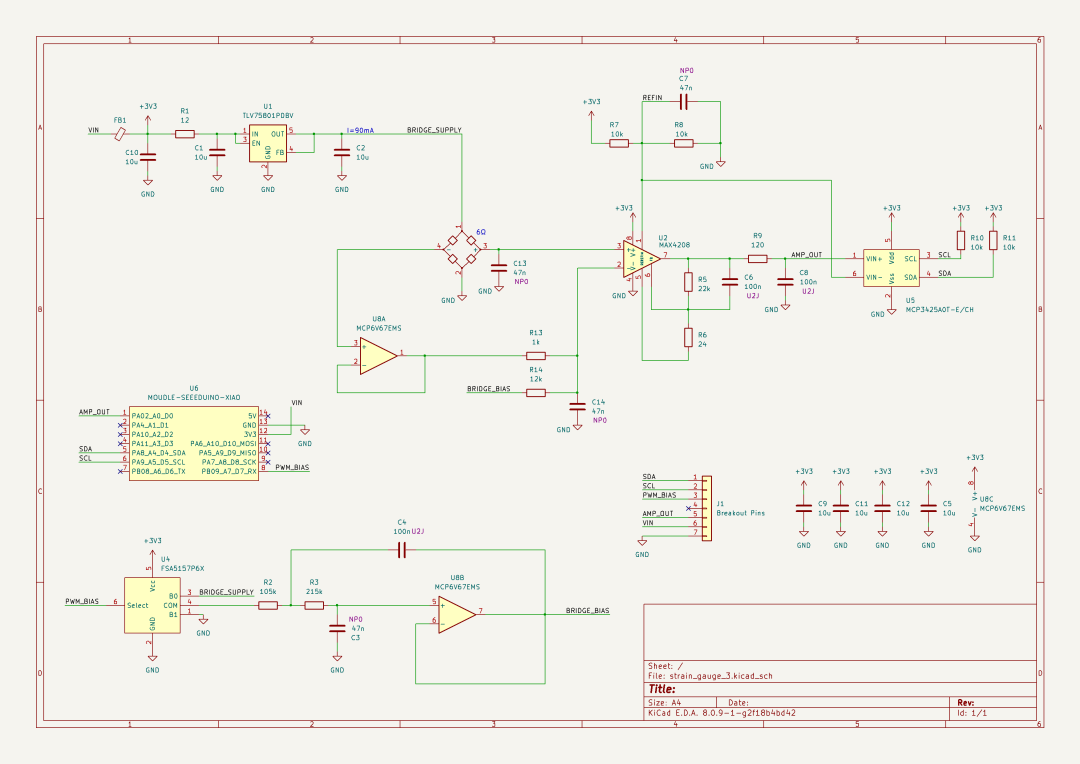This screenshot has width=1080, height=764.
Task: Select BRIDGE_SUPPLY label at the top wire
Action: coord(434,130)
